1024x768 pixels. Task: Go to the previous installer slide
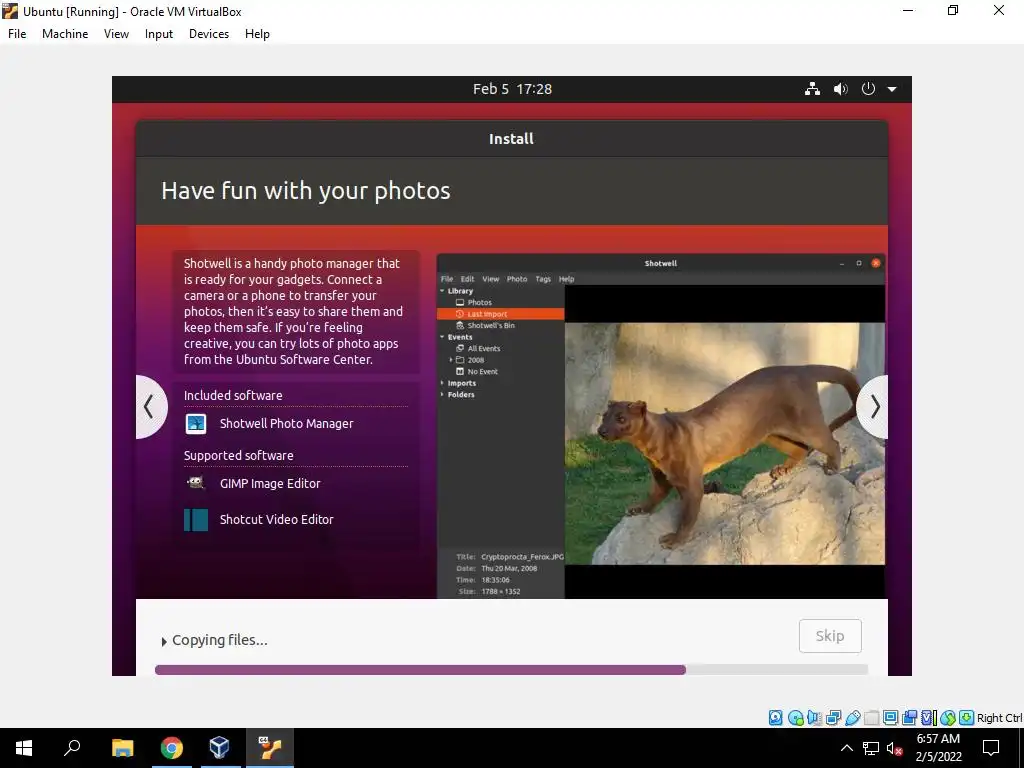pos(150,407)
